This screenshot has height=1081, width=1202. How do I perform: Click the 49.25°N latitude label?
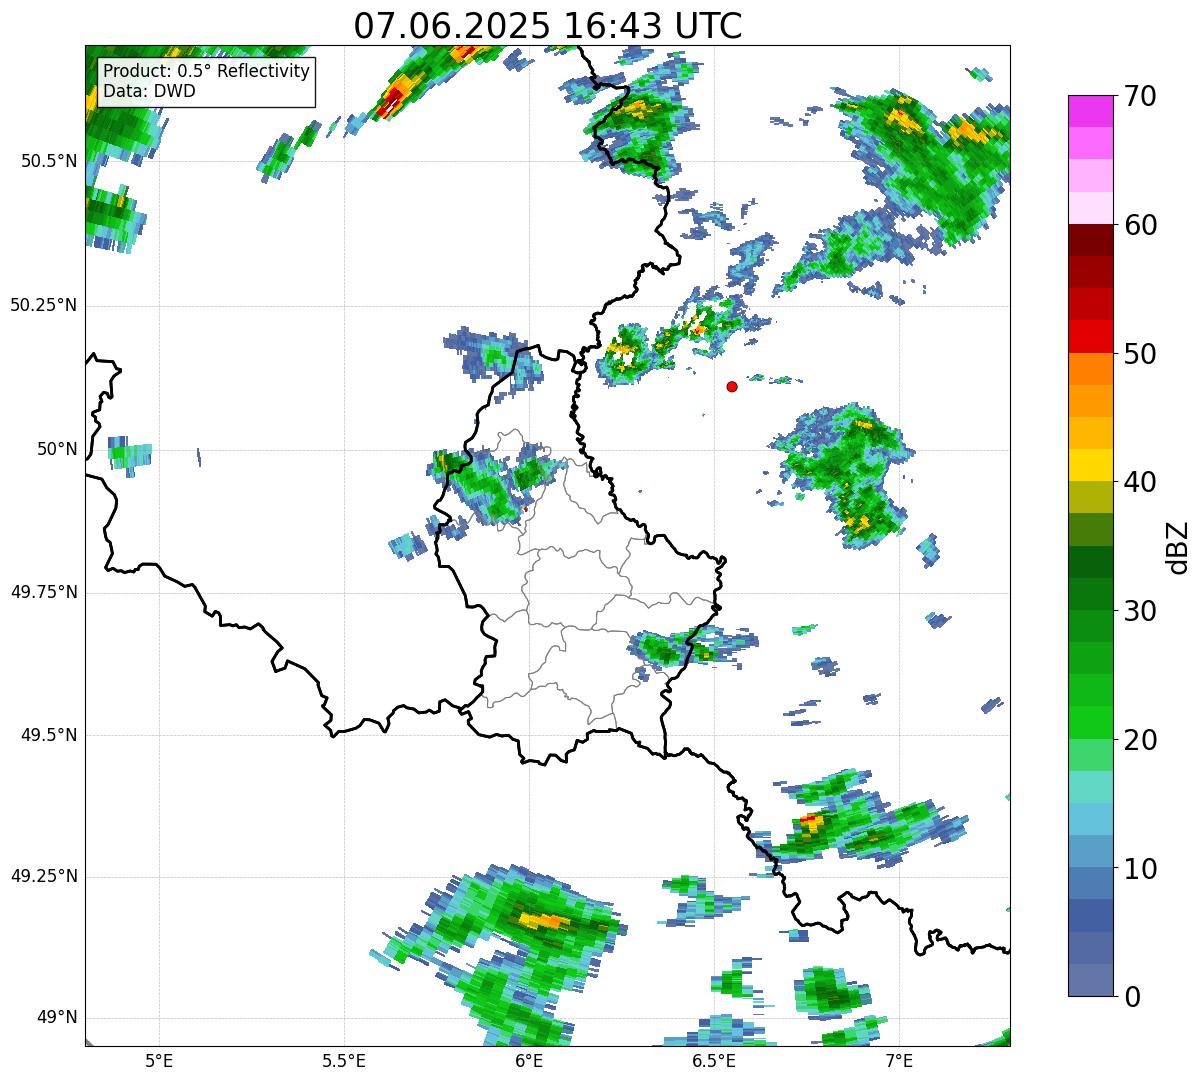coord(44,876)
